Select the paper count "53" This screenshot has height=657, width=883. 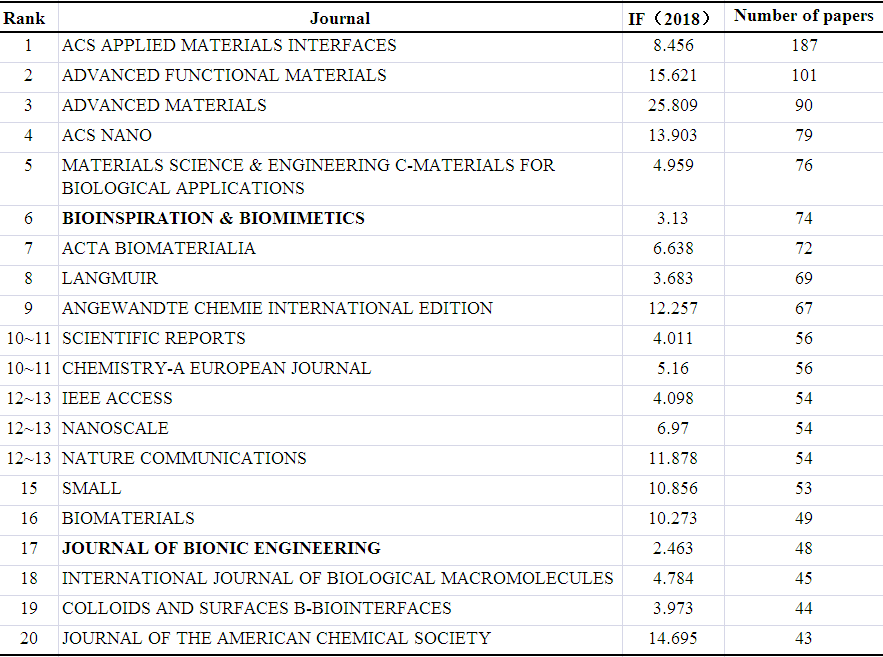click(x=804, y=488)
